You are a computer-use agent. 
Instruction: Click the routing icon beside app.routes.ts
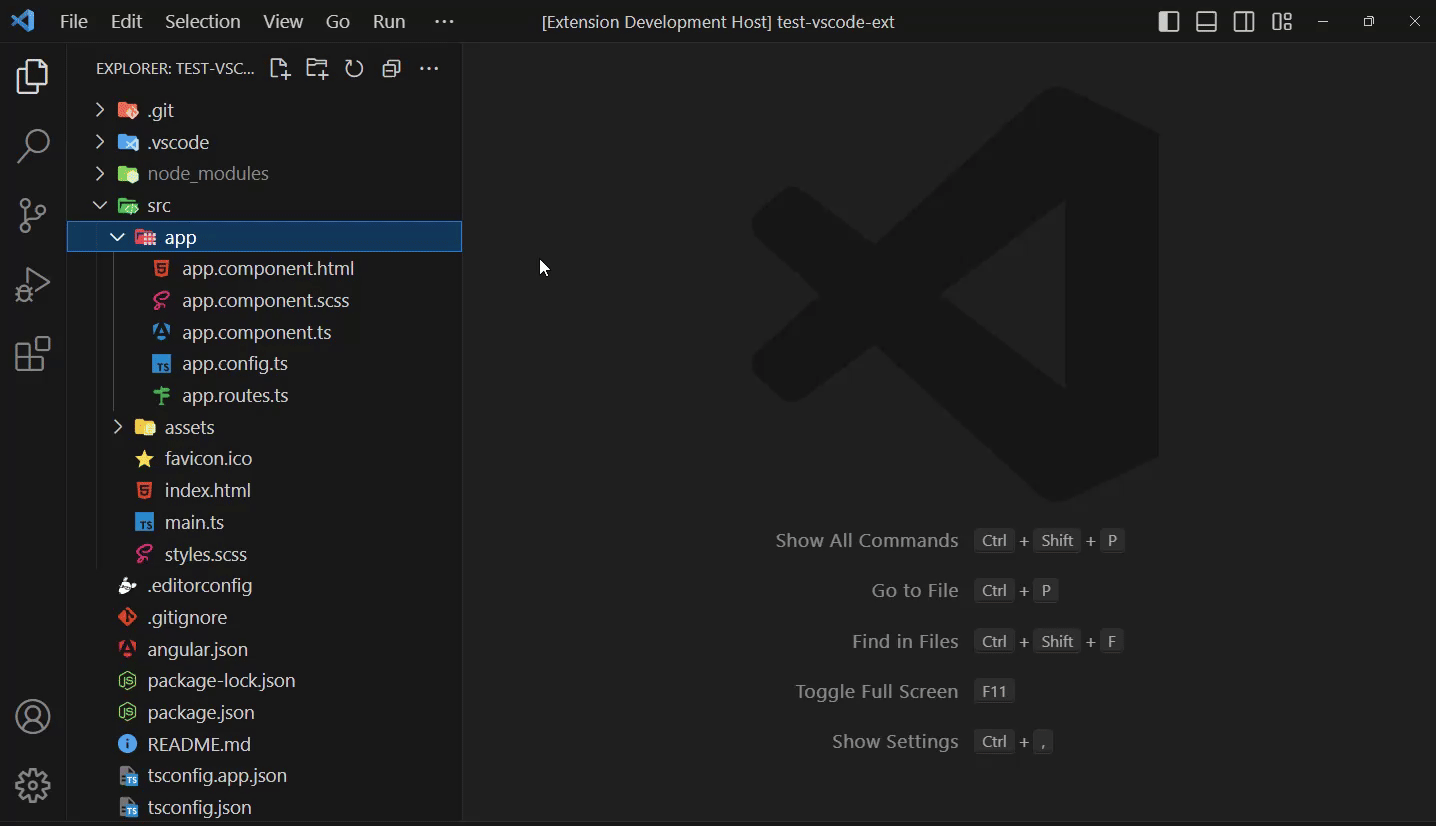click(x=161, y=395)
